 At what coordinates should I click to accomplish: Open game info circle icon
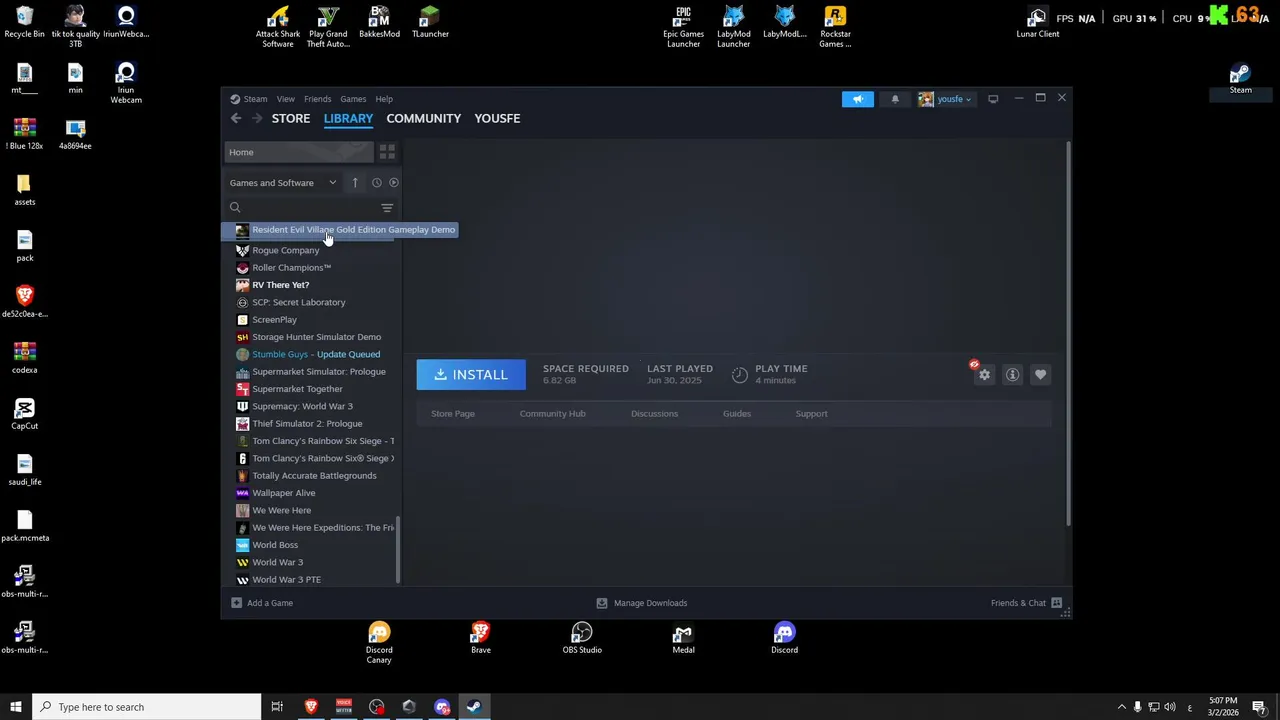1012,375
